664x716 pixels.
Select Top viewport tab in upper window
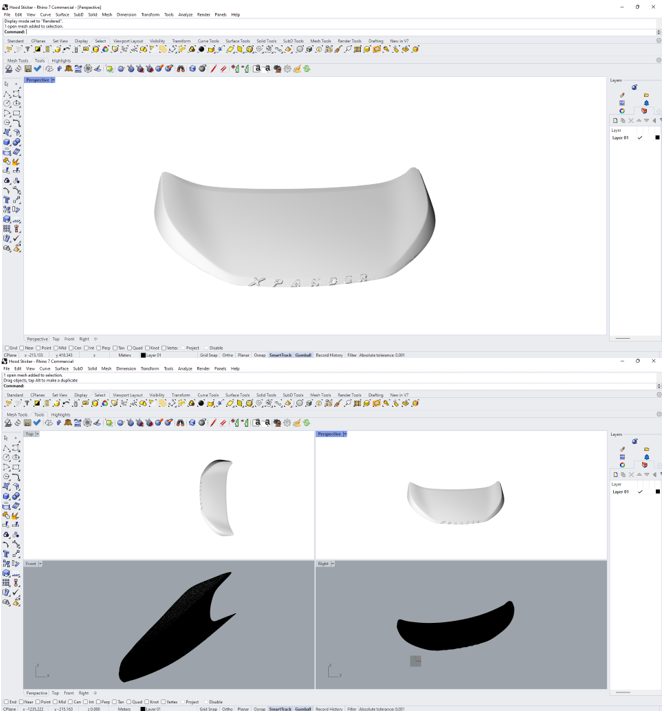[x=56, y=339]
